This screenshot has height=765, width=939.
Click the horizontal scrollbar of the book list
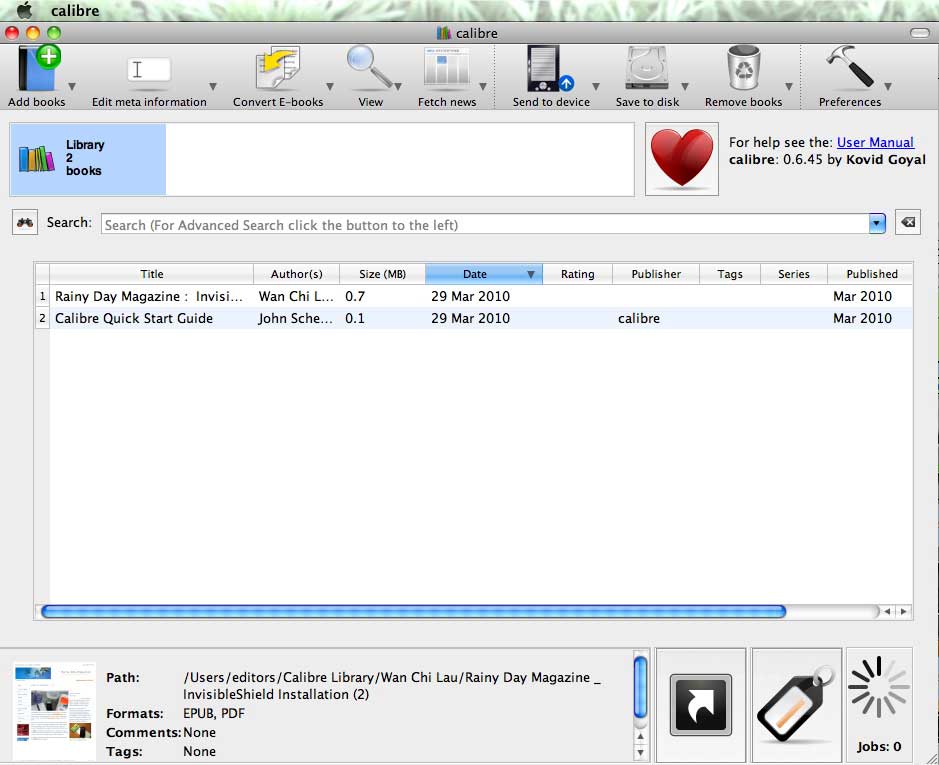pos(413,611)
